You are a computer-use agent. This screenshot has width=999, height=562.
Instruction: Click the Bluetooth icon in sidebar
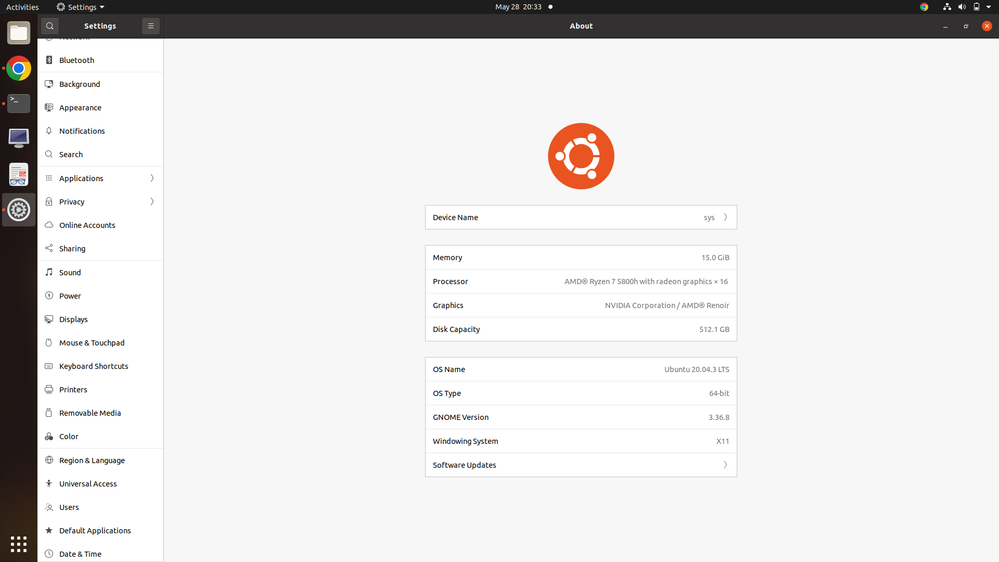(49, 60)
